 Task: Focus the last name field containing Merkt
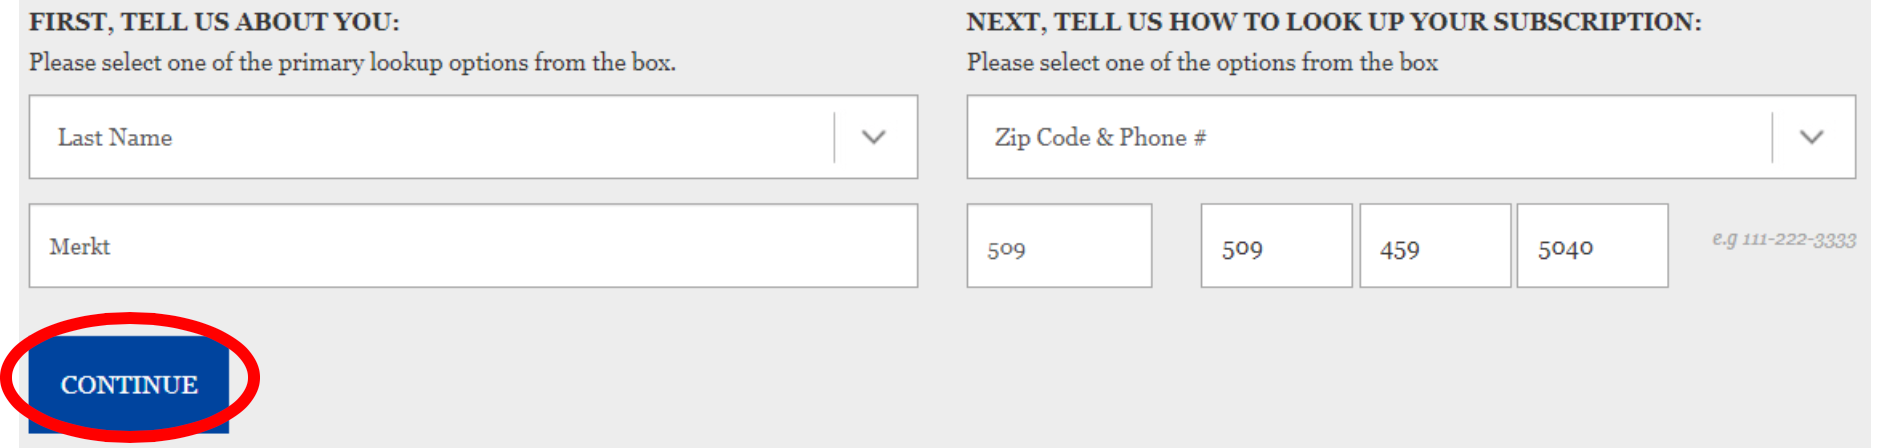point(472,246)
